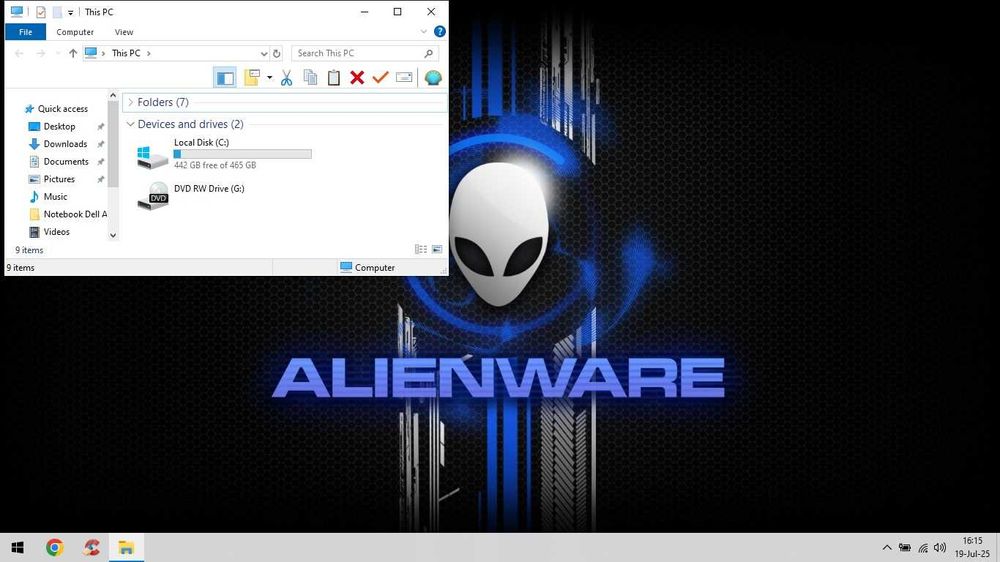Click the red X Delete icon
This screenshot has height=562, width=1000.
tap(357, 78)
